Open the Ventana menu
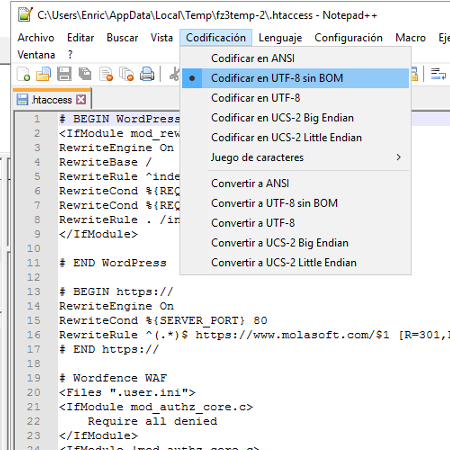 pyautogui.click(x=36, y=55)
